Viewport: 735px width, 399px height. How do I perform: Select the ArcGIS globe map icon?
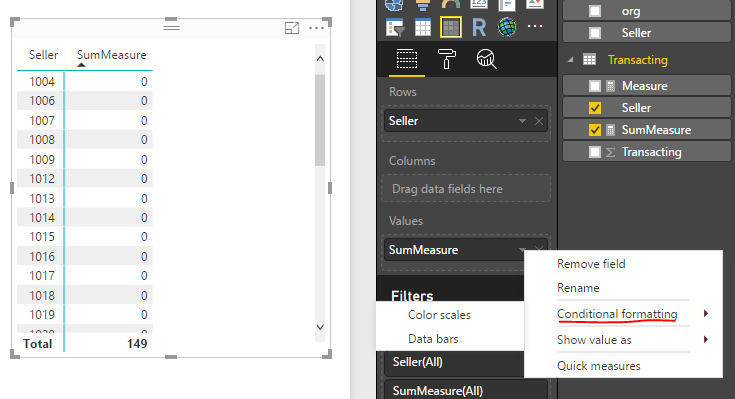[x=507, y=27]
